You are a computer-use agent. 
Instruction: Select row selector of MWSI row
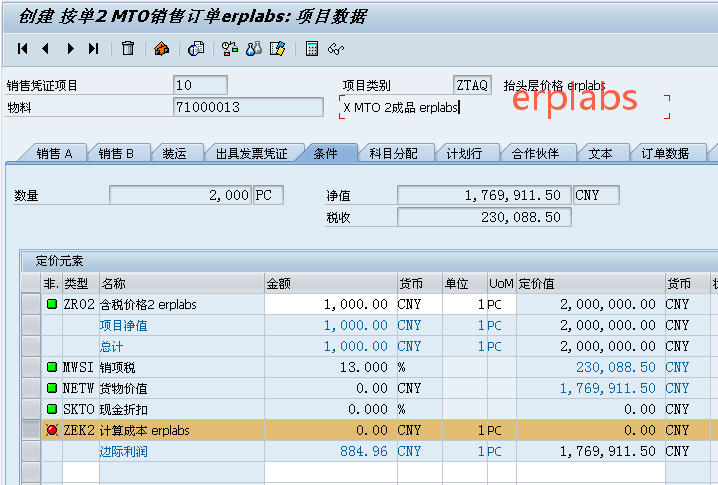31,367
